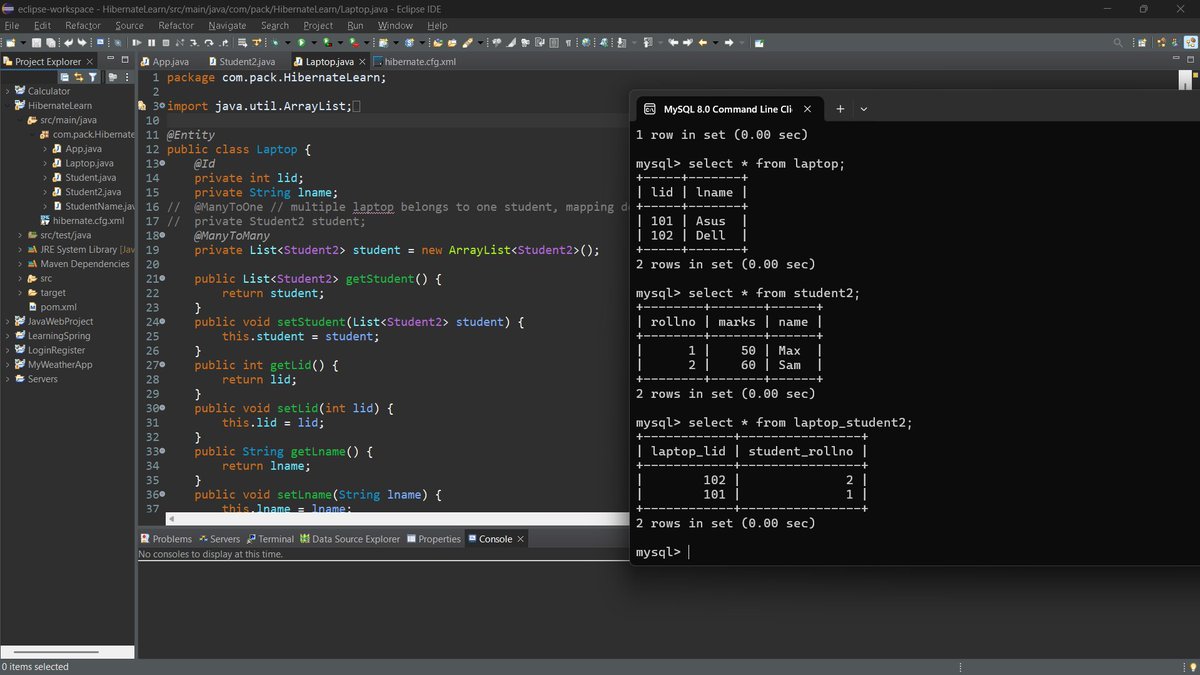Select hibernate.cfg.xml in Project Explorer tree

pyautogui.click(x=82, y=220)
